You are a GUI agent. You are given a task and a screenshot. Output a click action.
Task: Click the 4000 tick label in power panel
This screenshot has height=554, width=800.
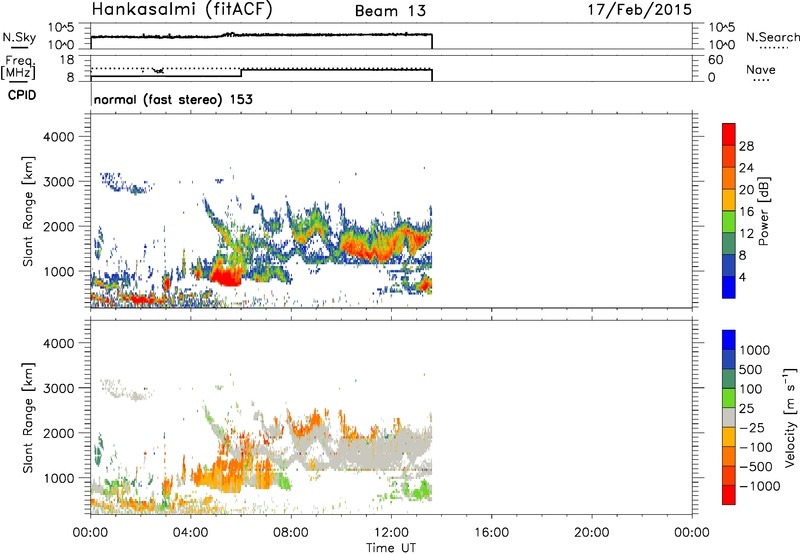pos(58,137)
